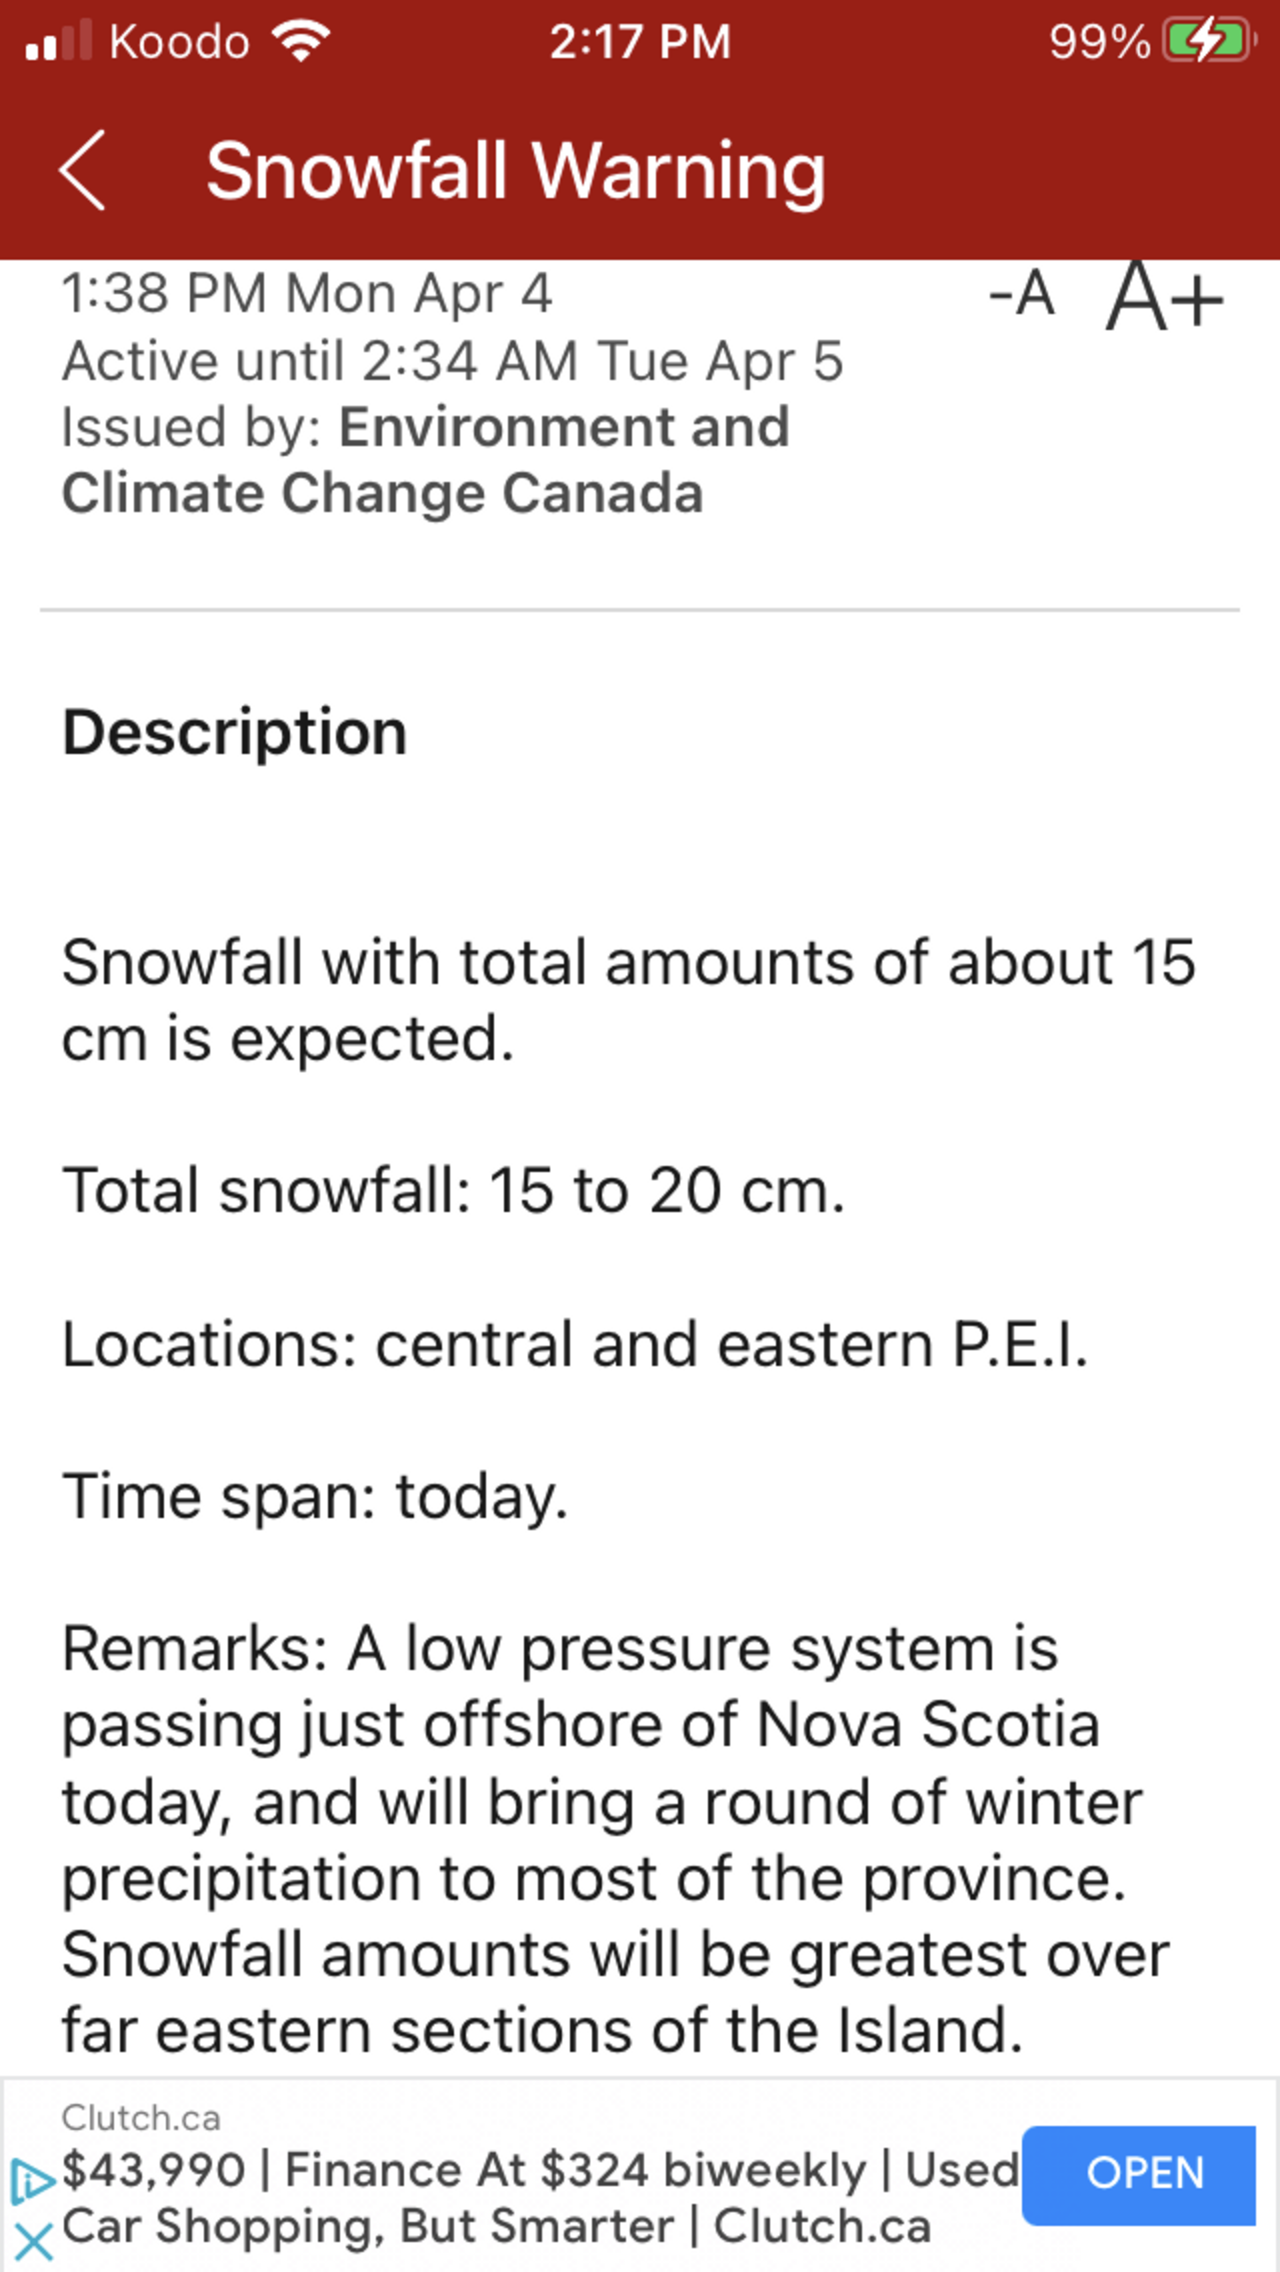Tap the back arrow in header
This screenshot has height=2272, width=1280.
click(82, 171)
